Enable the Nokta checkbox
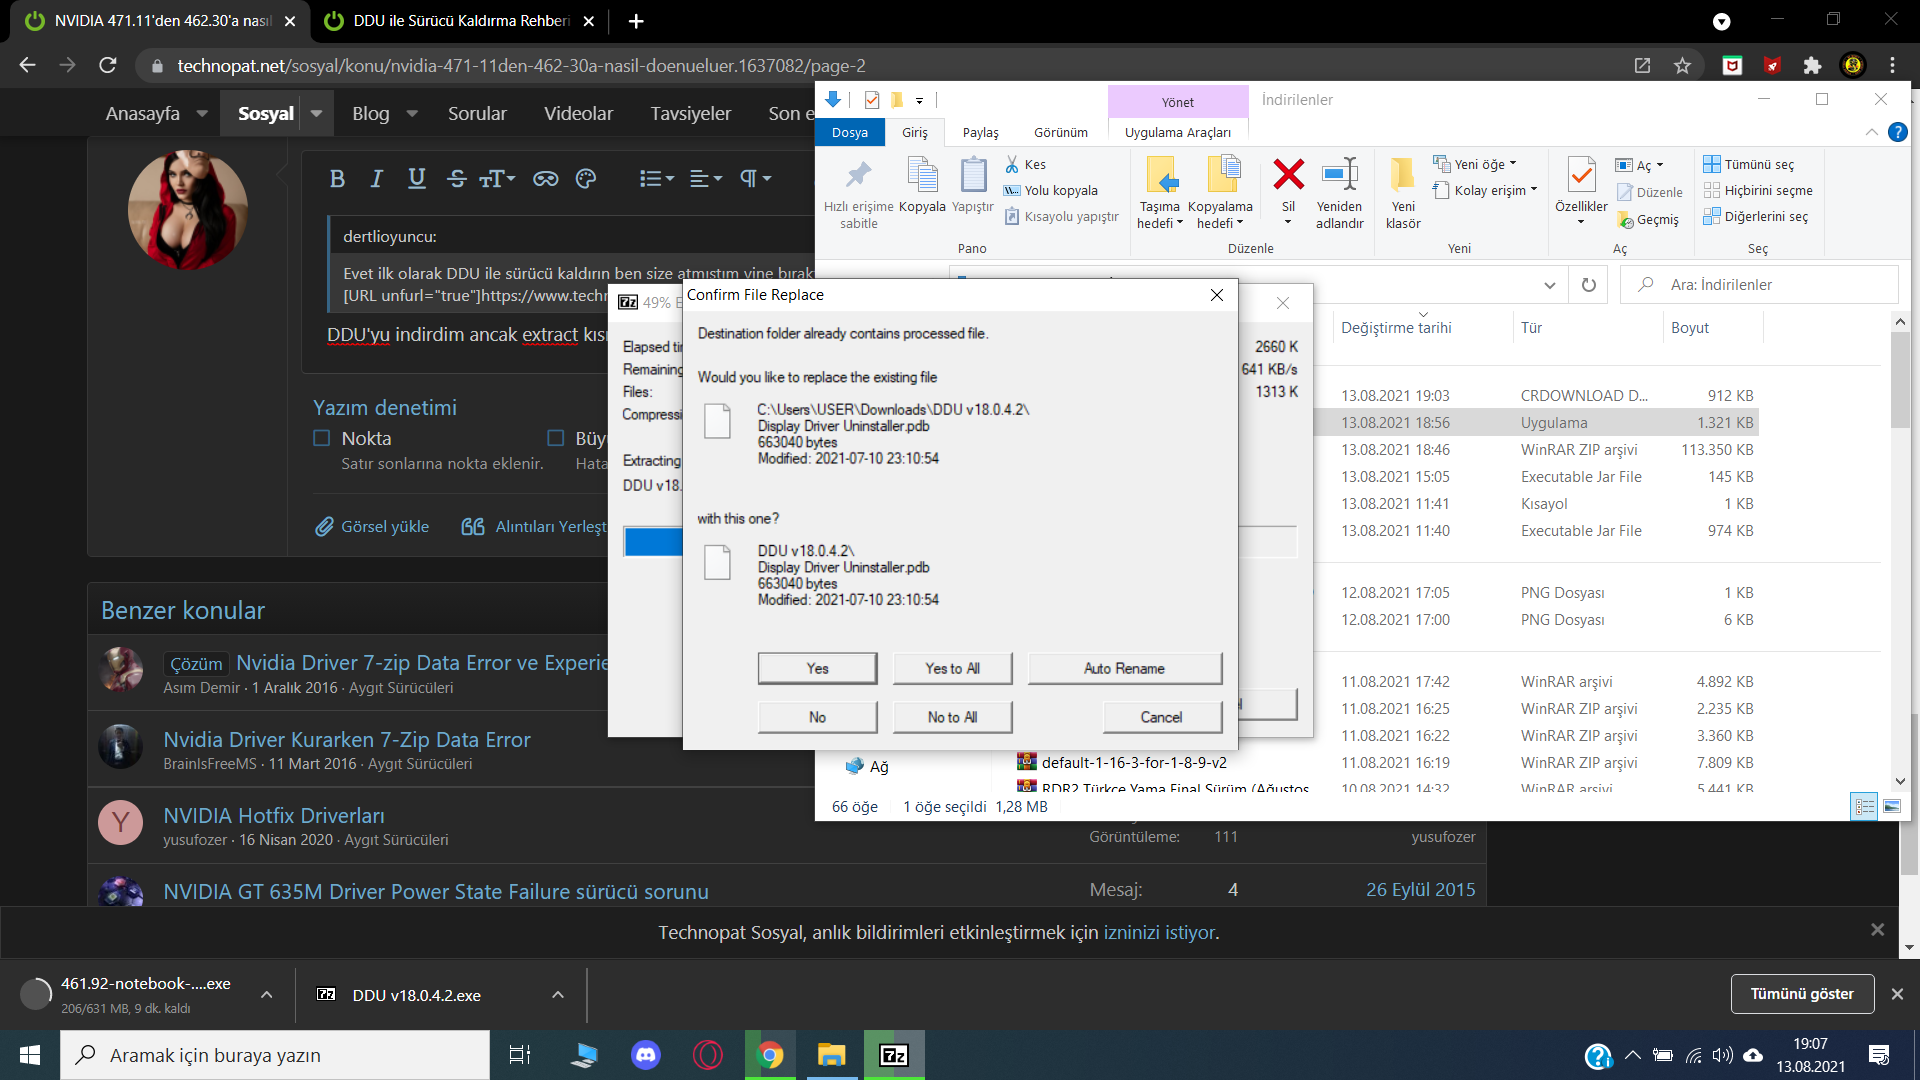 tap(322, 438)
